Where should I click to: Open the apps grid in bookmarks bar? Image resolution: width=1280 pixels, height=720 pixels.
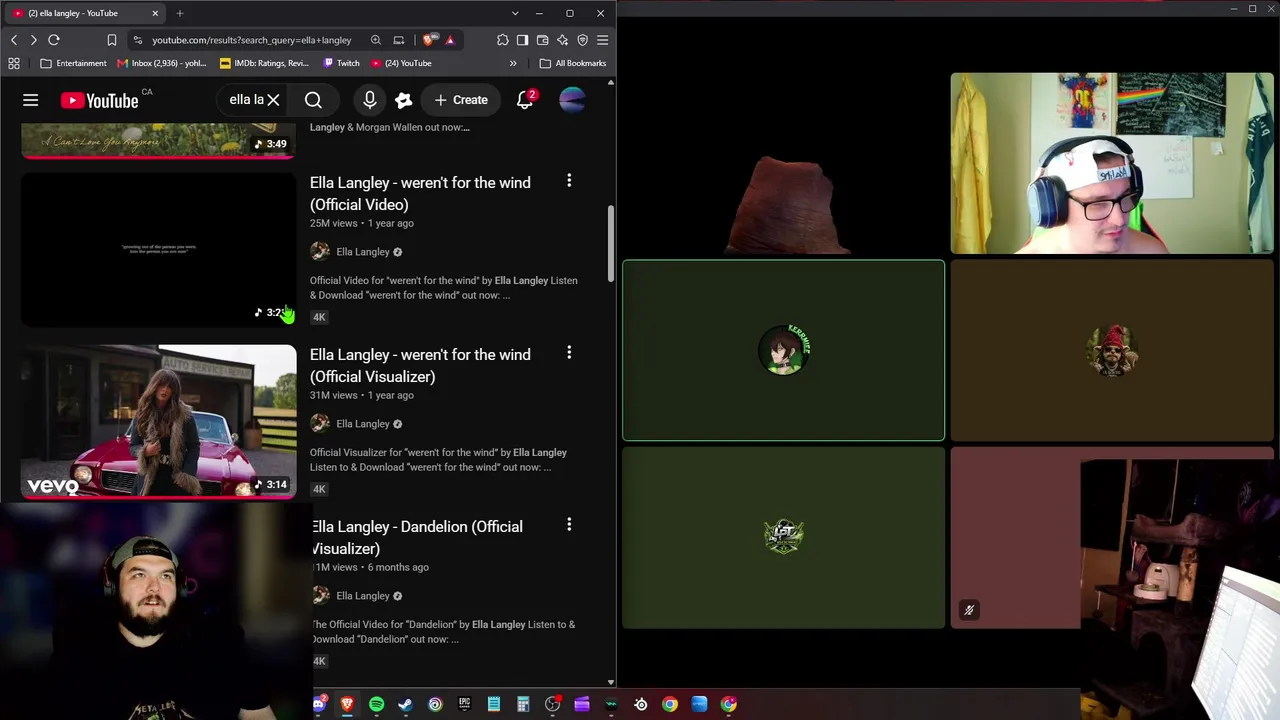tap(14, 63)
